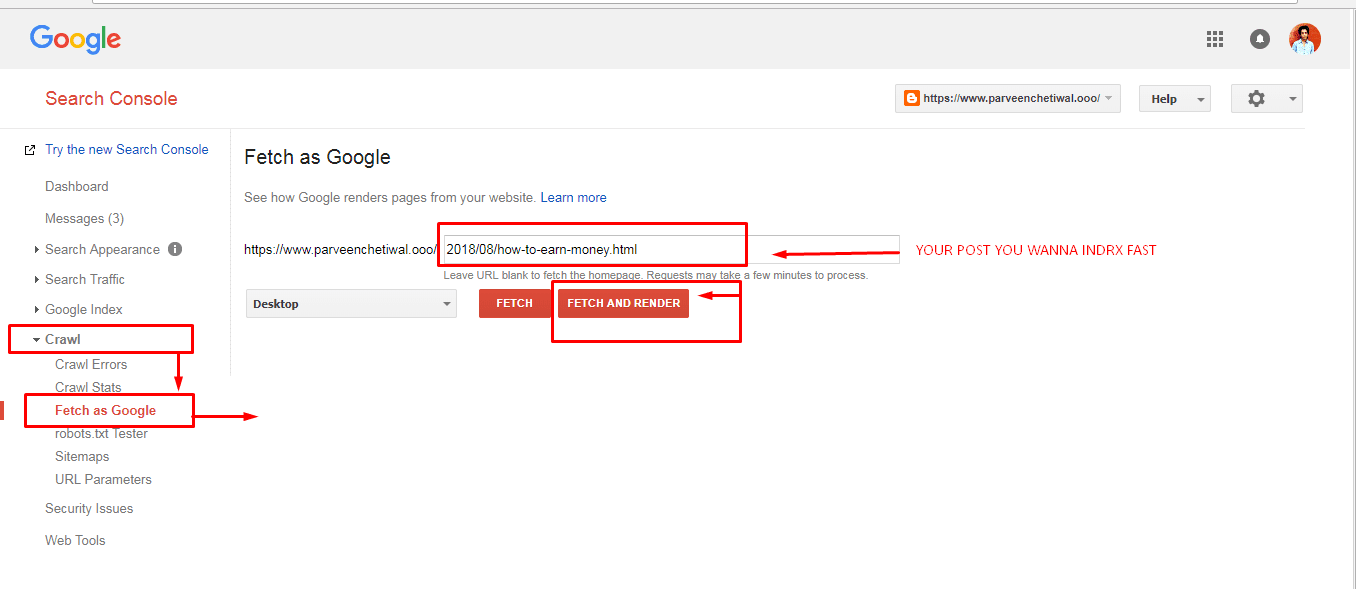The image size is (1356, 589).
Task: Open the property selector dropdown for parveenchetiwal.ooo
Action: coord(1008,98)
